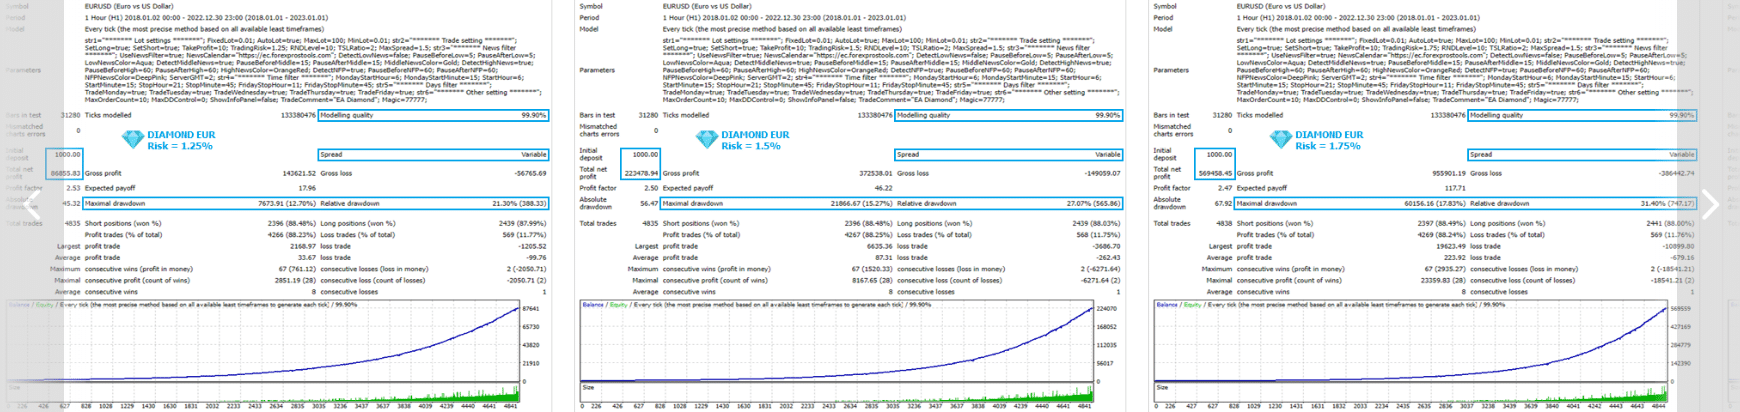Click the Spread Variable box in middle report
The image size is (1740, 412).
click(x=1008, y=155)
